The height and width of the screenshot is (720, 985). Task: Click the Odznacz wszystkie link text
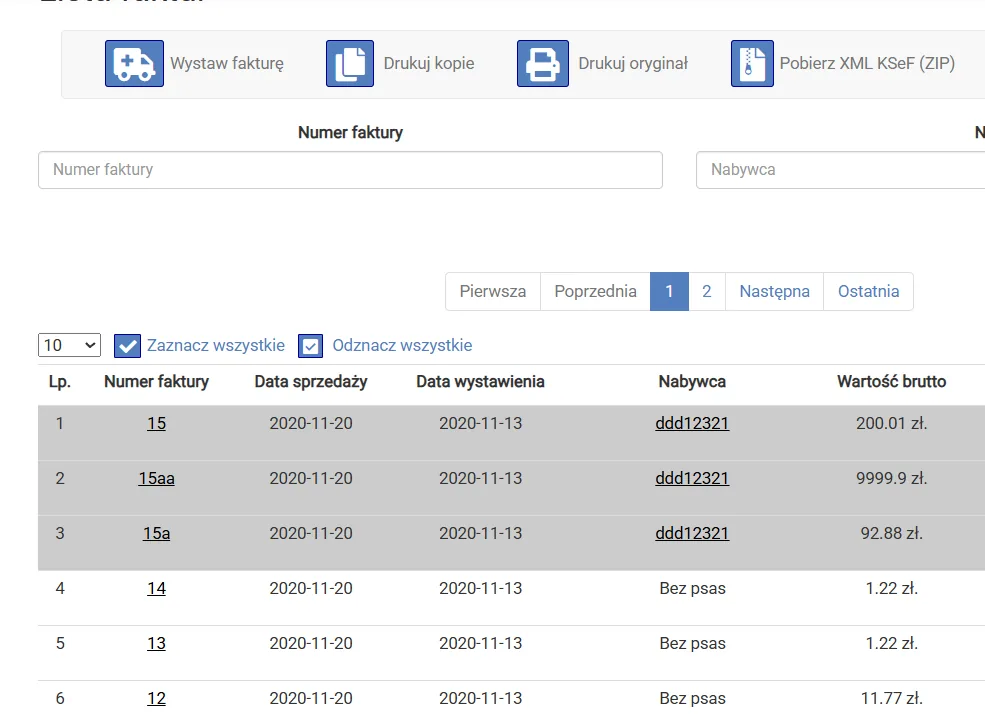click(x=402, y=346)
